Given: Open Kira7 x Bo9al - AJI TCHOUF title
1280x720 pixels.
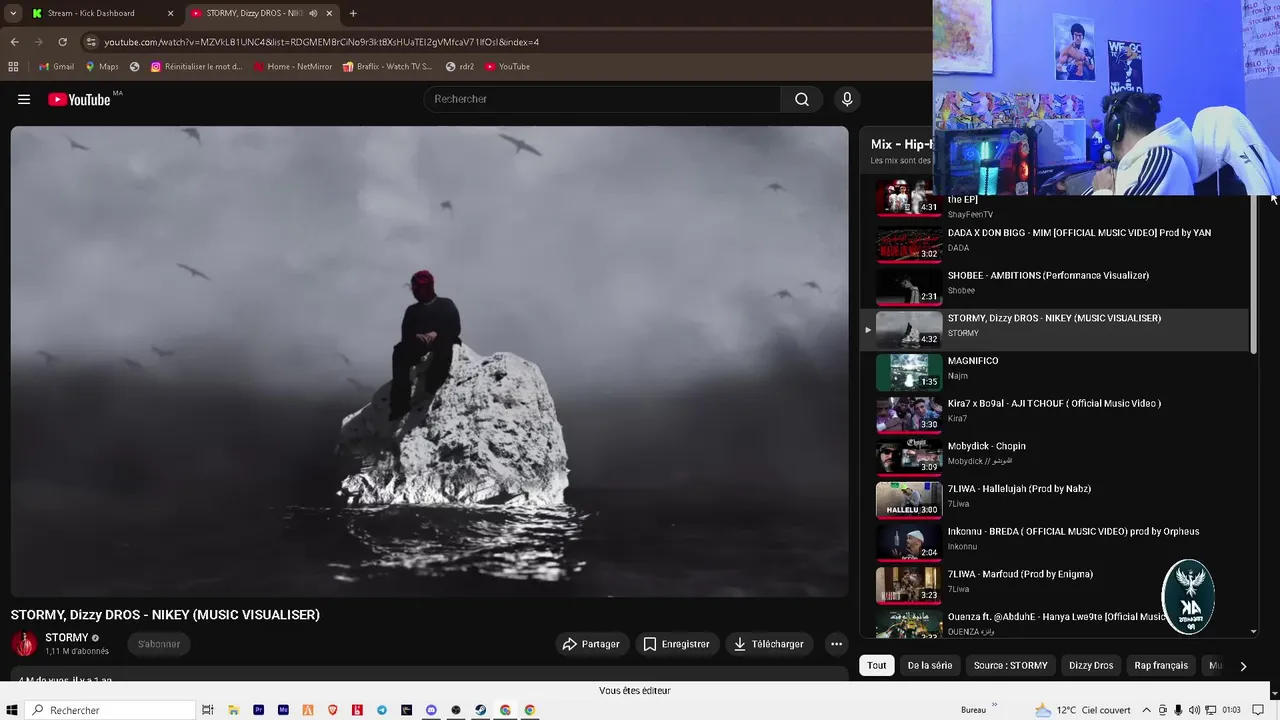Looking at the screenshot, I should (x=1054, y=404).
